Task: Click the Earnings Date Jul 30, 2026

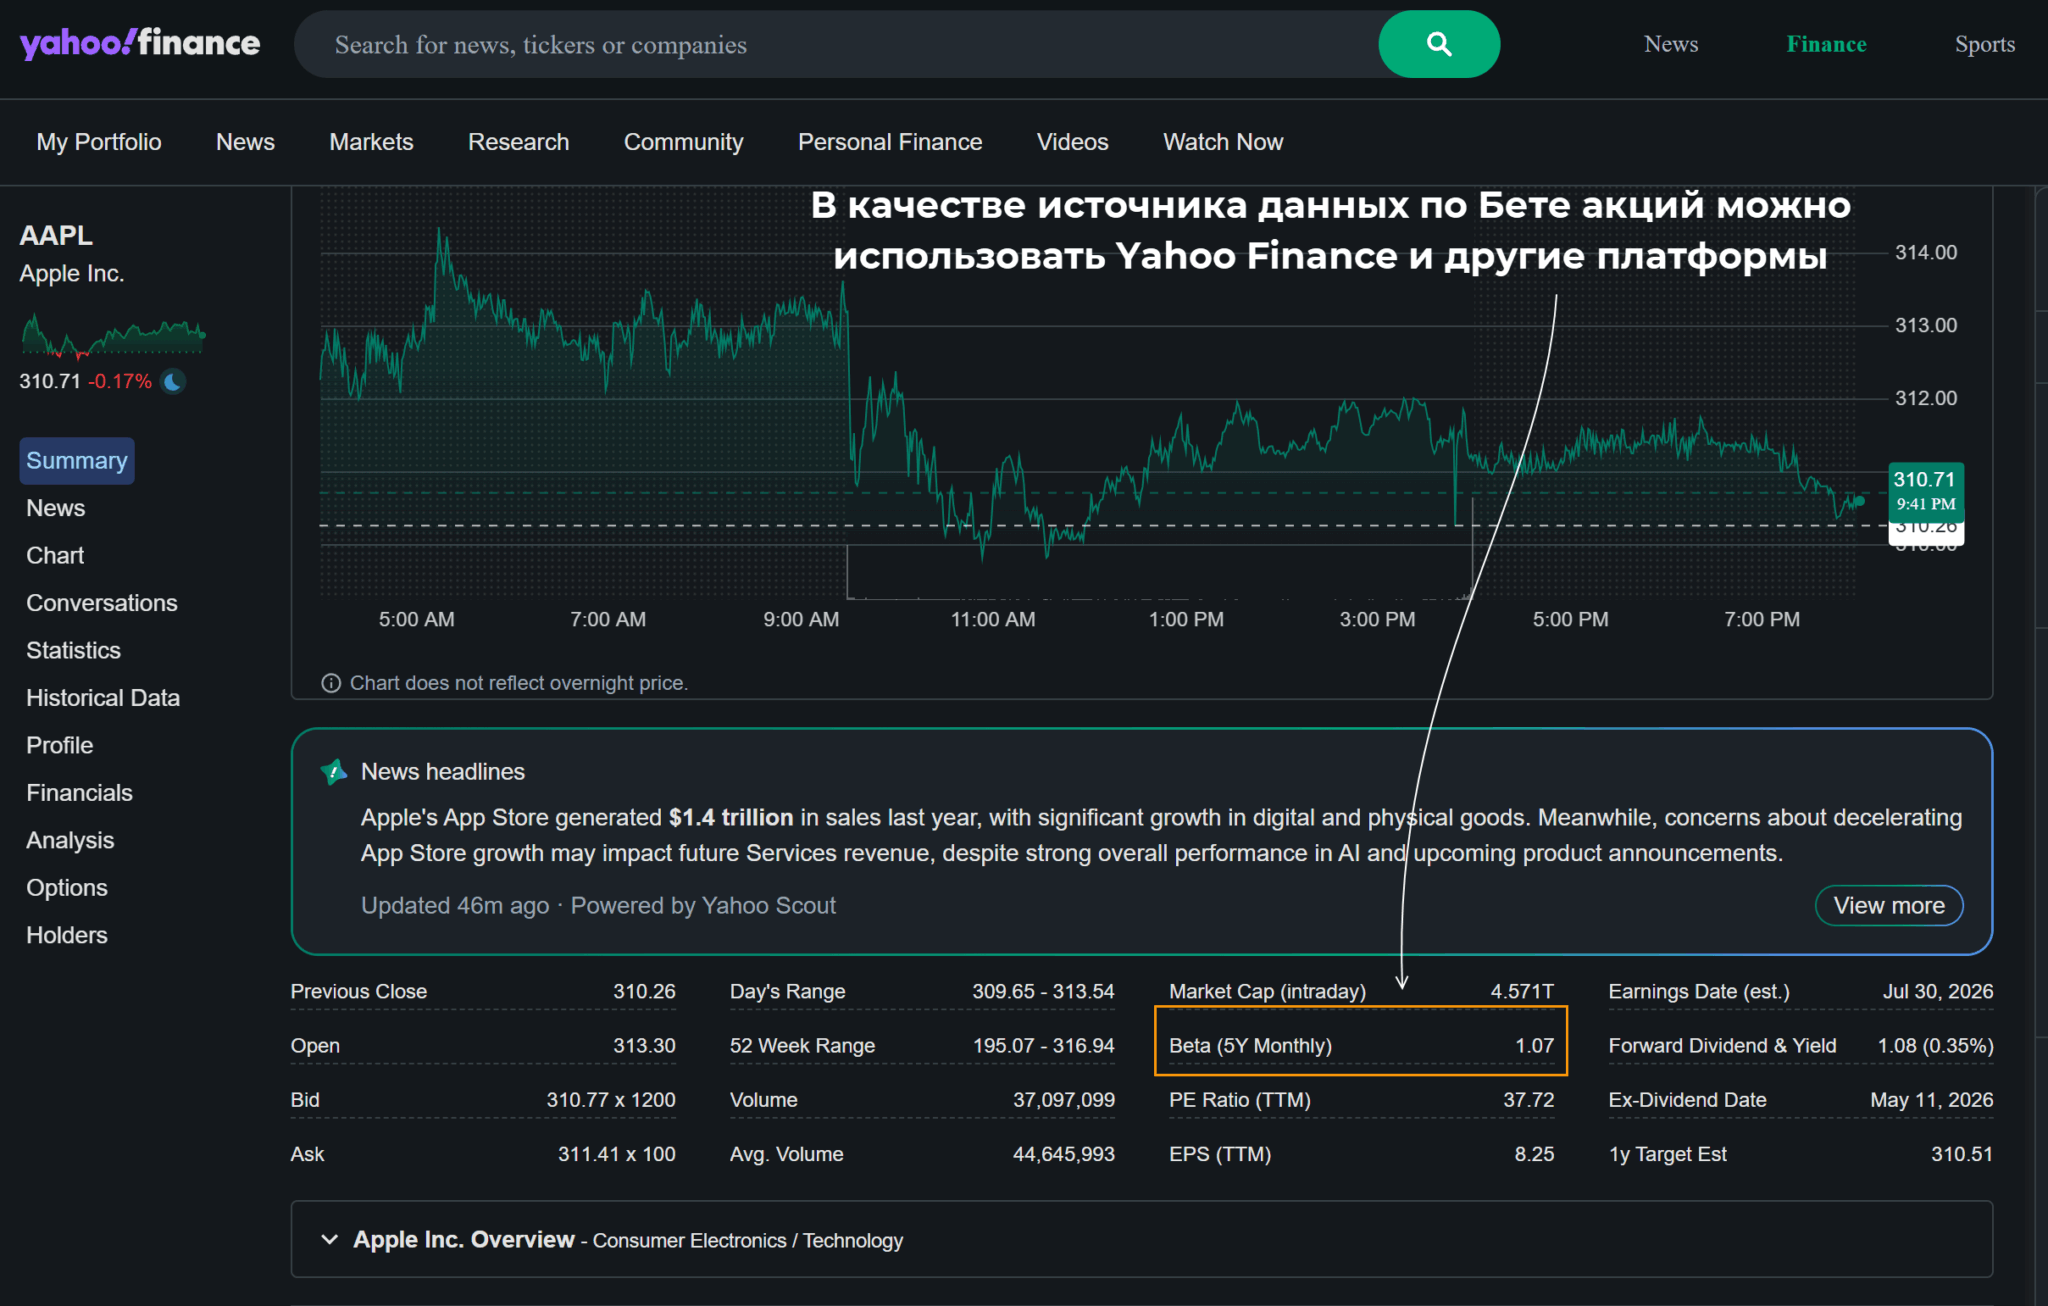Action: (x=1938, y=992)
